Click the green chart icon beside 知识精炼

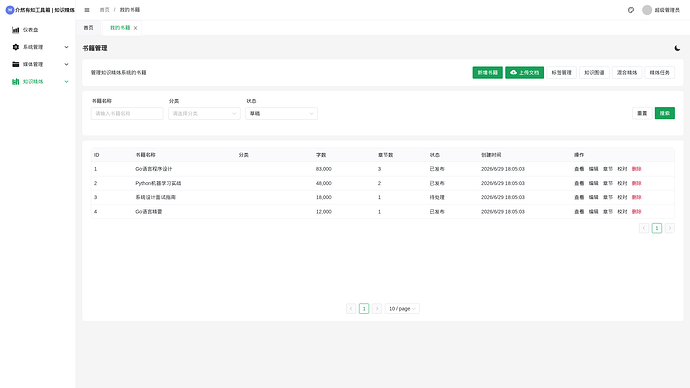tap(15, 81)
